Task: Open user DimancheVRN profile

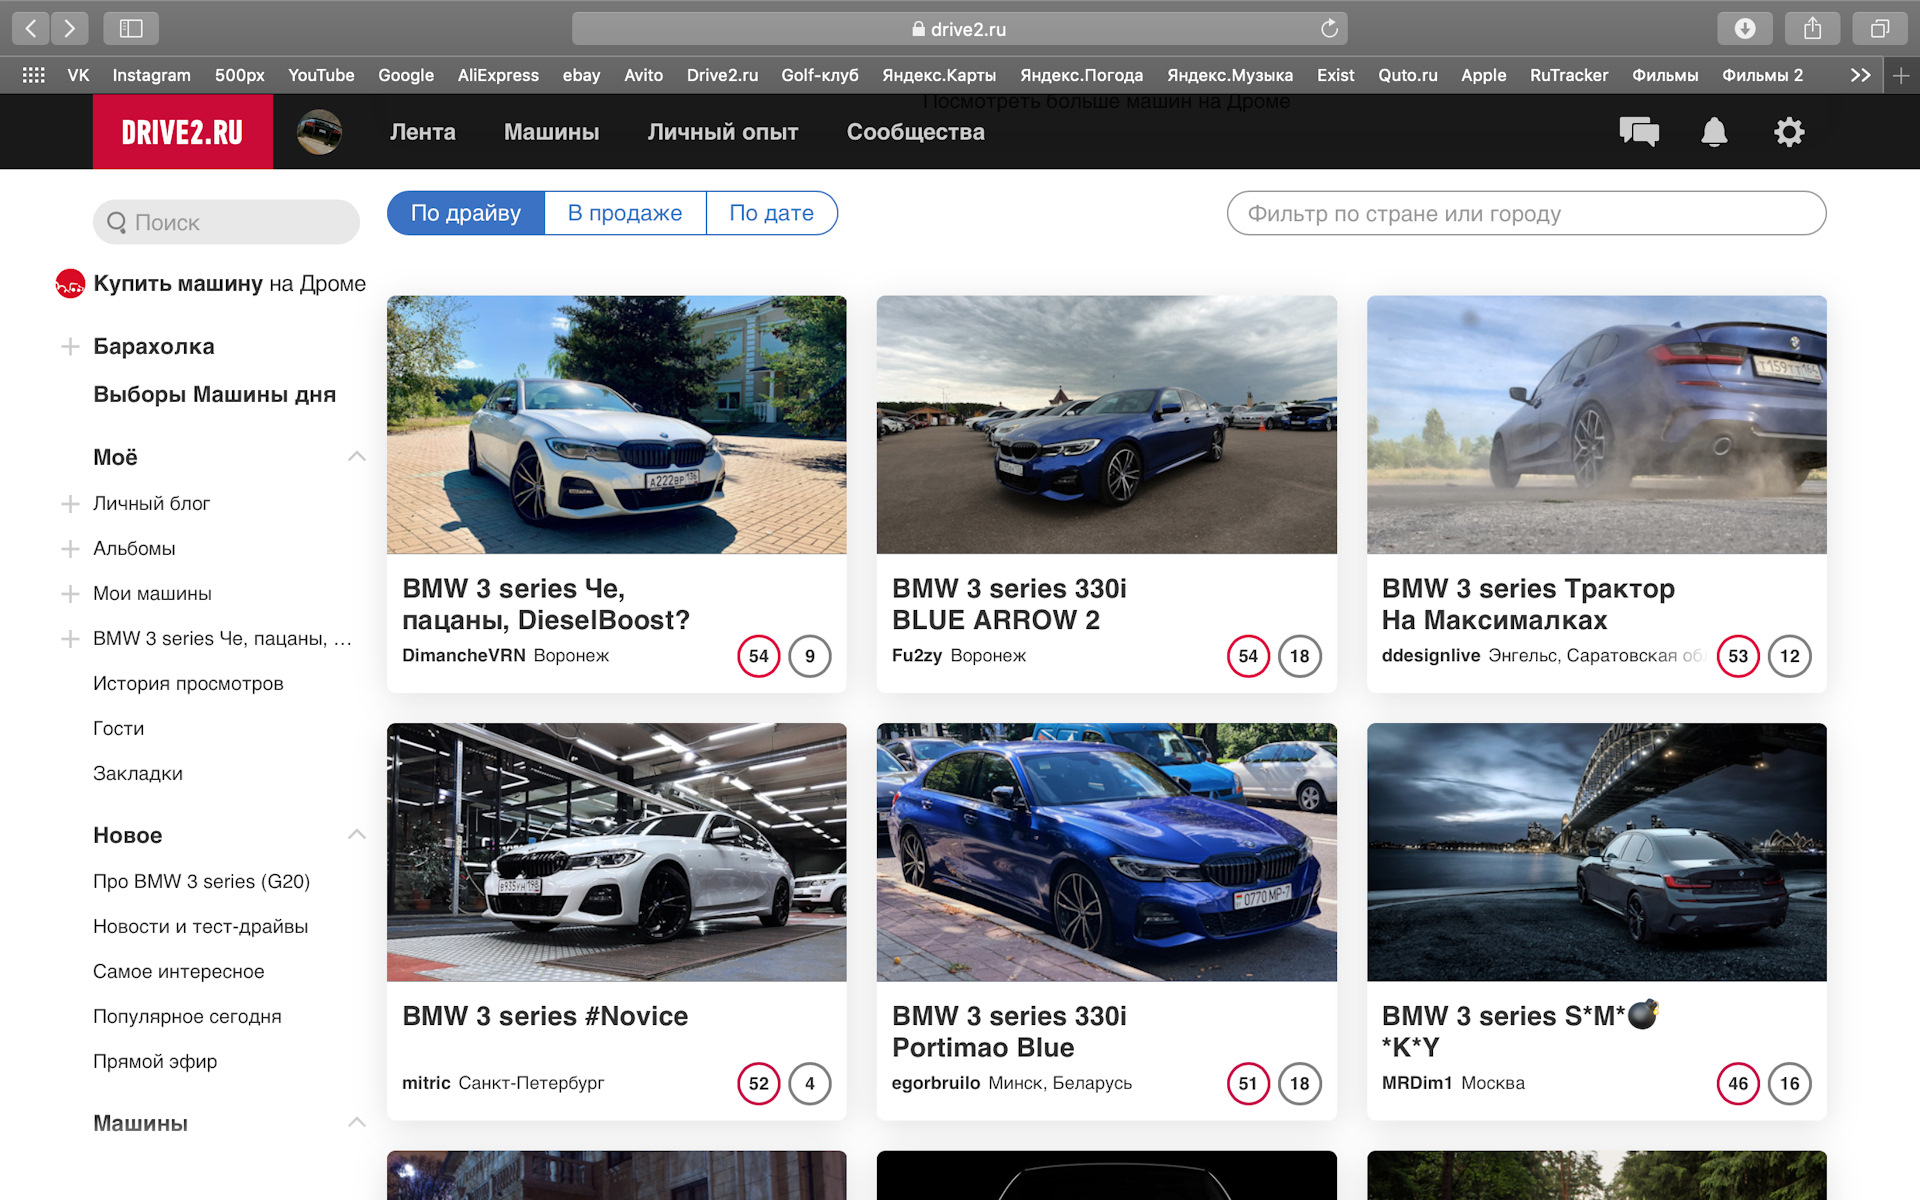Action: point(463,655)
